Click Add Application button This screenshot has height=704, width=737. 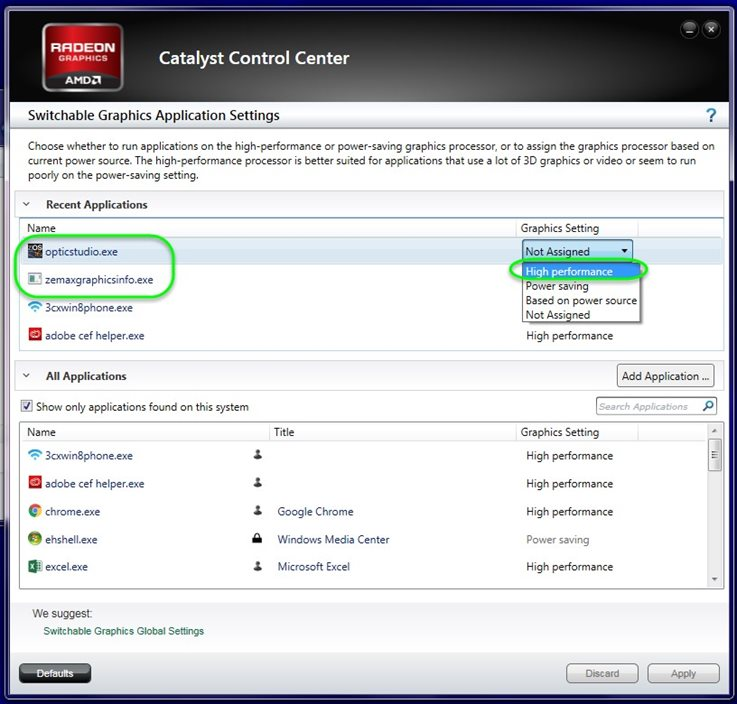665,376
